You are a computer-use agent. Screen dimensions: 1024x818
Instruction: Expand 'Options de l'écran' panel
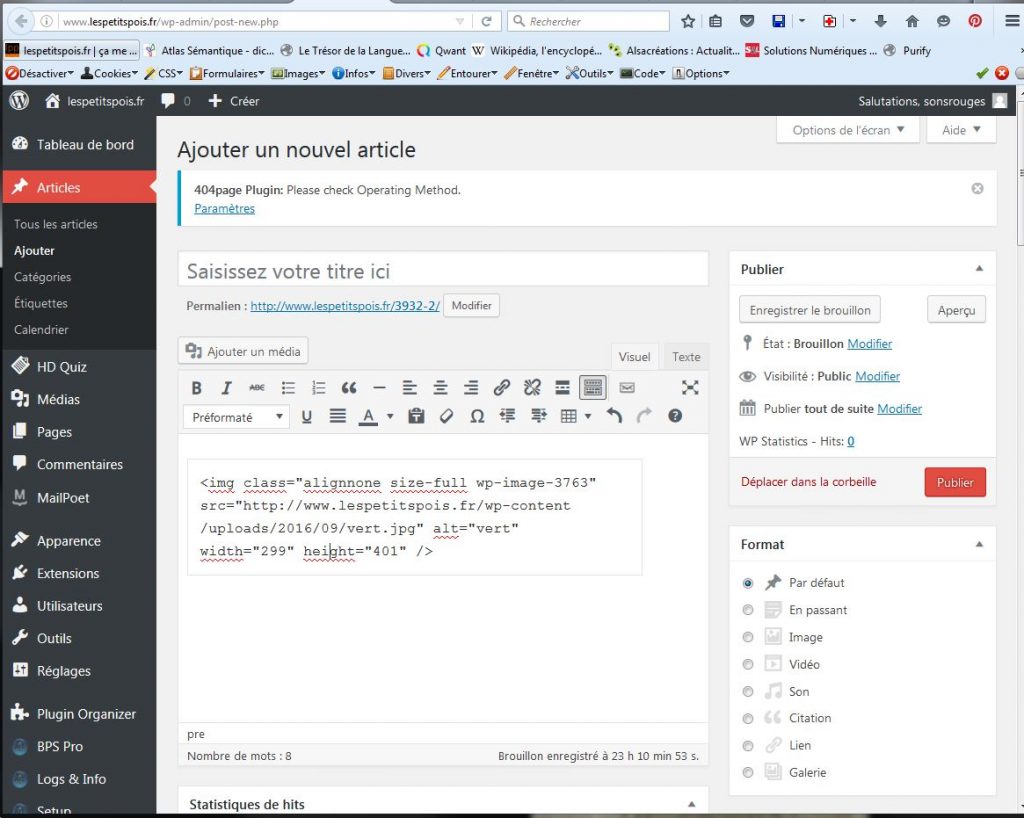click(x=847, y=130)
